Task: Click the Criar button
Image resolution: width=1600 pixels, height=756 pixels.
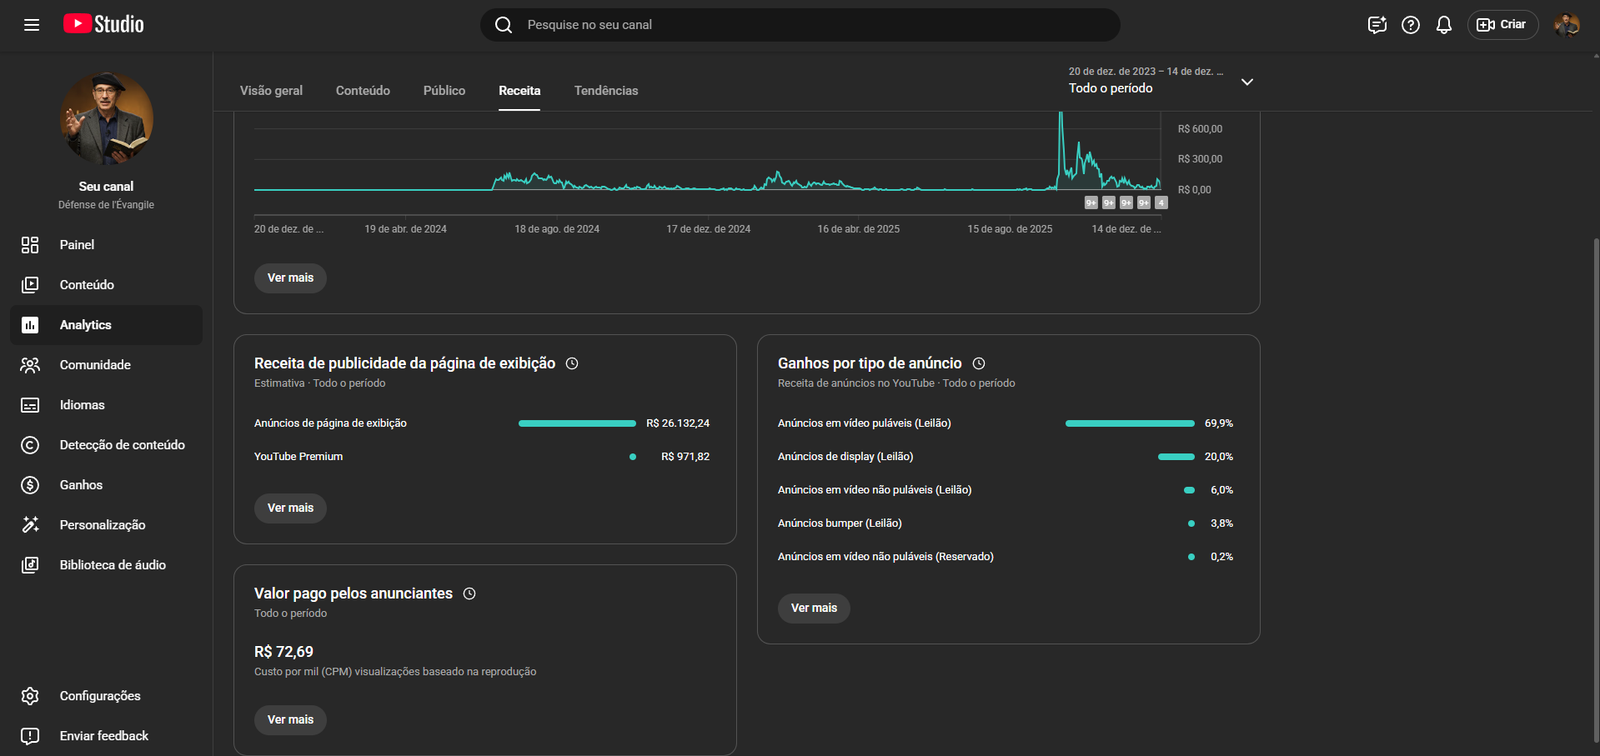Action: tap(1502, 25)
